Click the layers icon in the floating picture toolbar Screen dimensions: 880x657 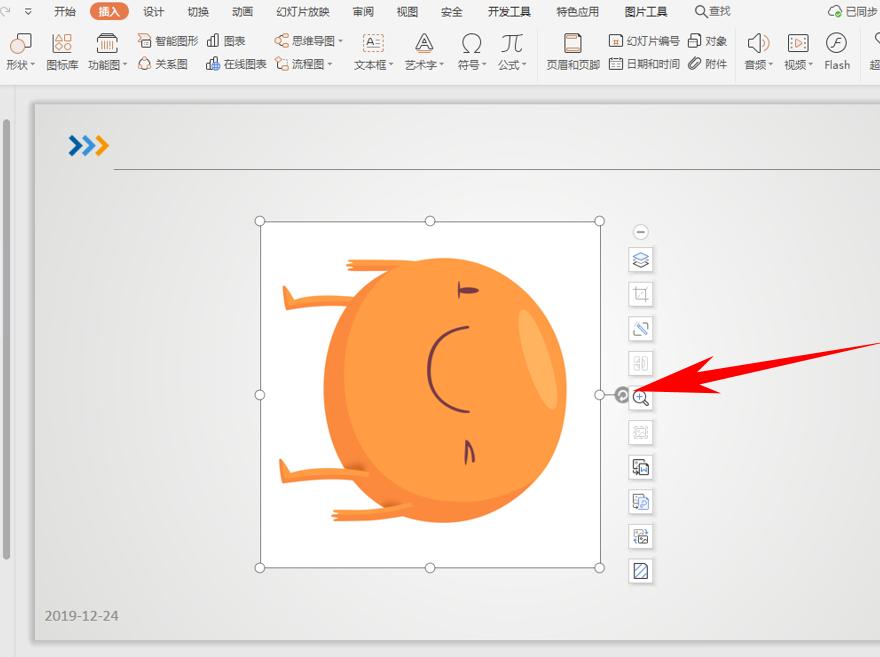(641, 260)
